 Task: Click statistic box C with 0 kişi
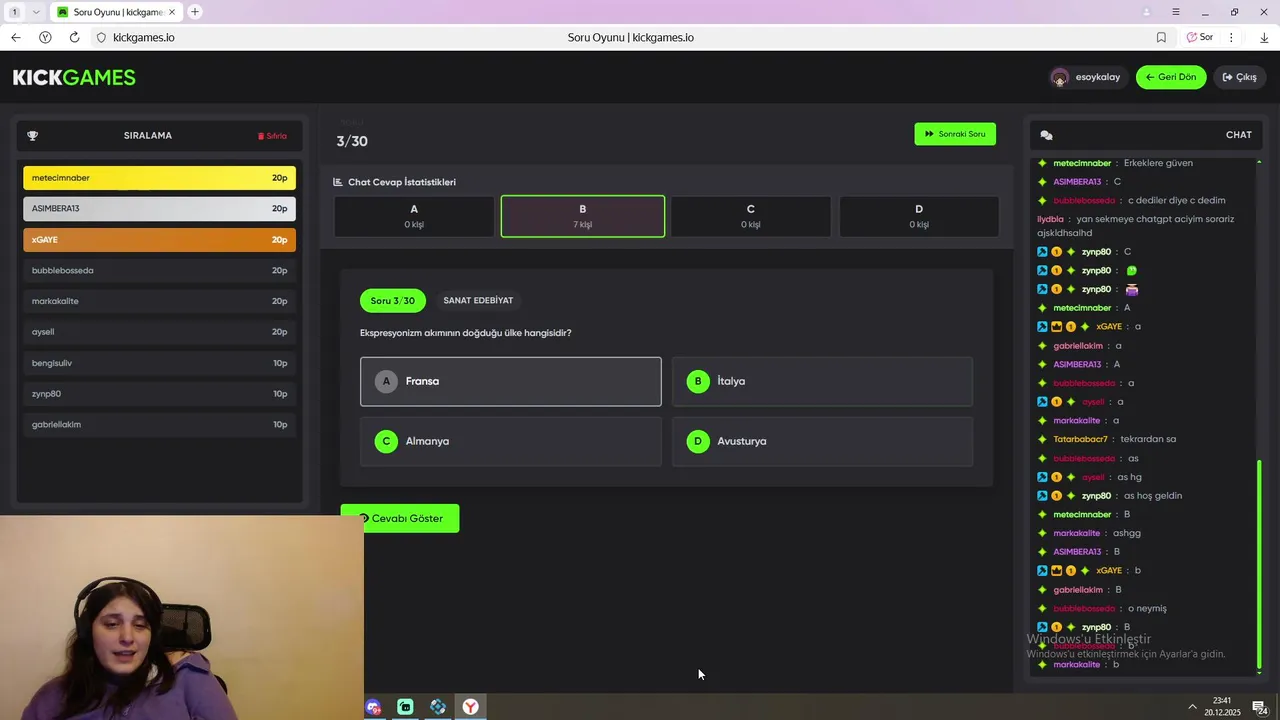click(x=751, y=216)
